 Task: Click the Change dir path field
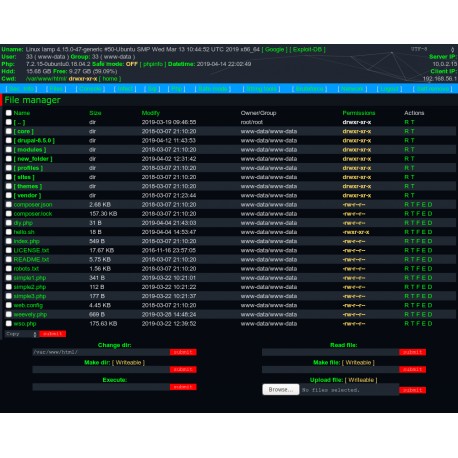tap(101, 352)
